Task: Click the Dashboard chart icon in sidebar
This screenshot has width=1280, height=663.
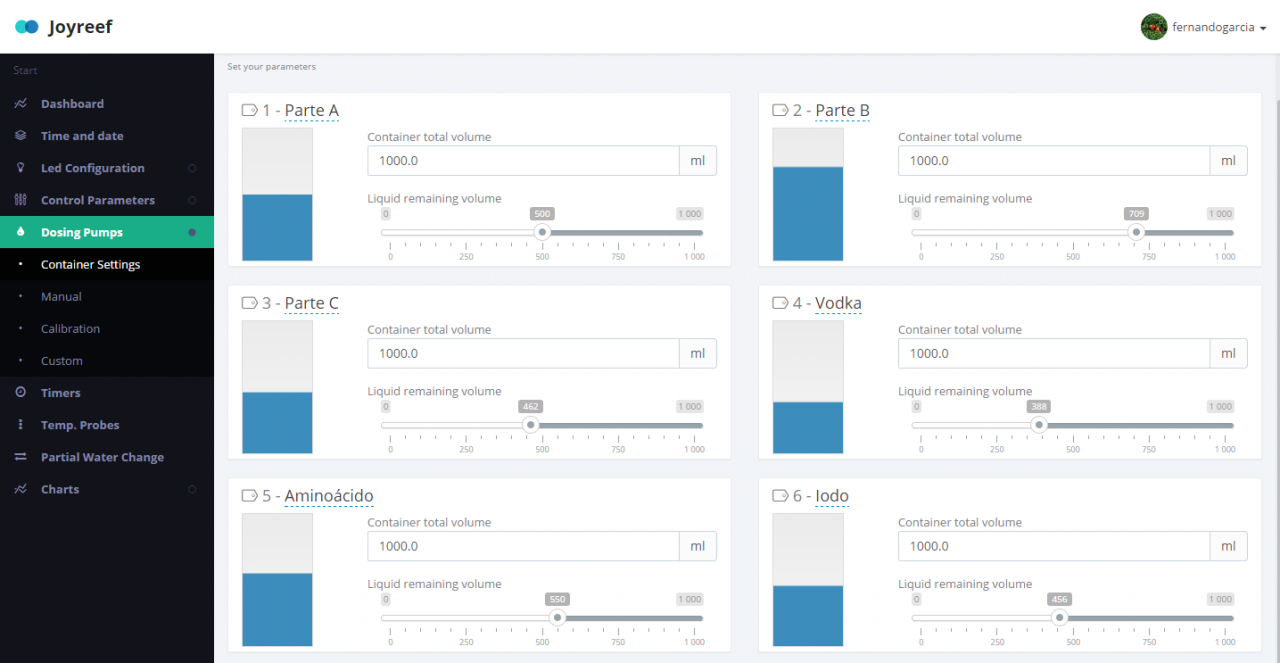Action: [21, 104]
